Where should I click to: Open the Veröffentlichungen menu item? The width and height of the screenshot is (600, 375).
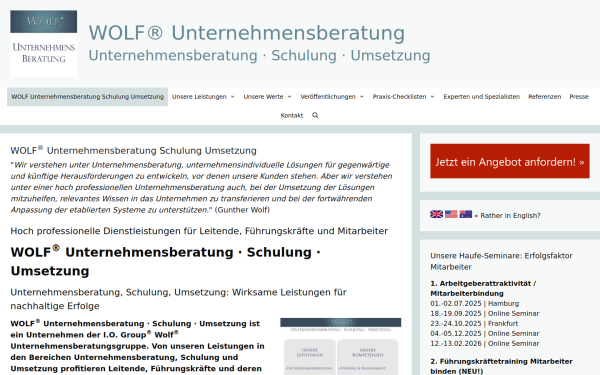328,97
